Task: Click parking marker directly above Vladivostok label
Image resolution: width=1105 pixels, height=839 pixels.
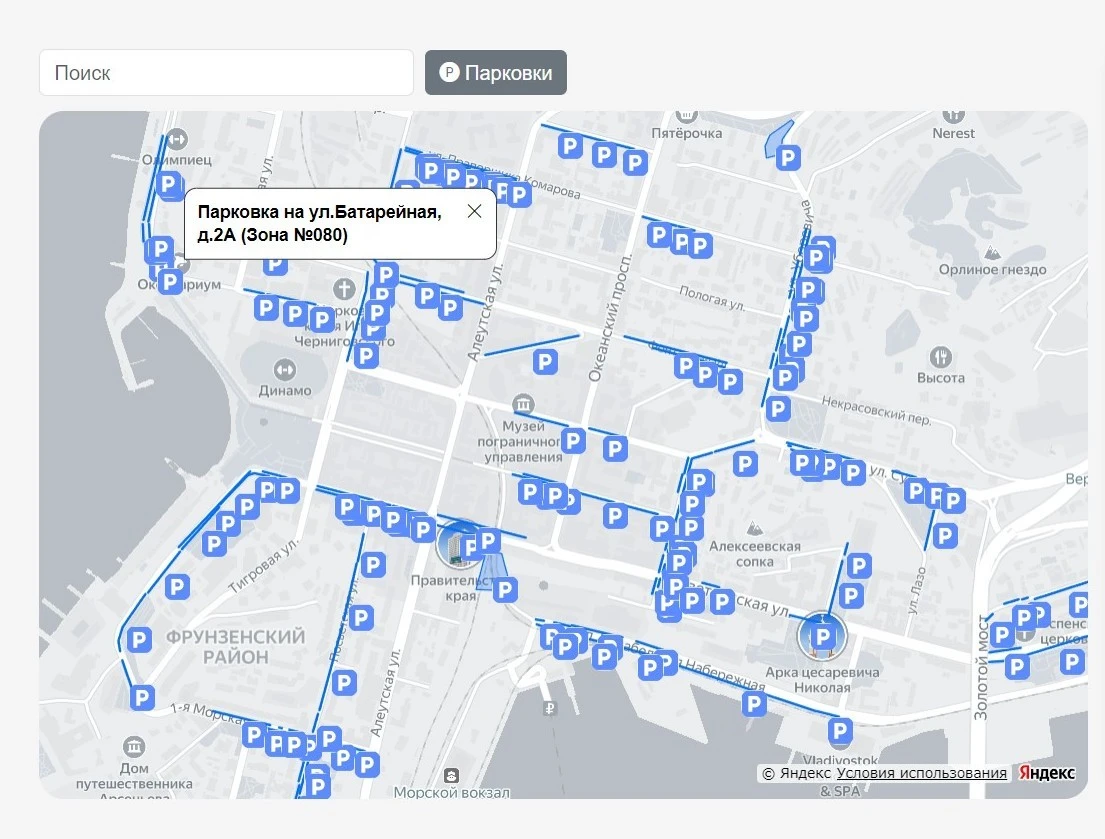Action: [841, 730]
